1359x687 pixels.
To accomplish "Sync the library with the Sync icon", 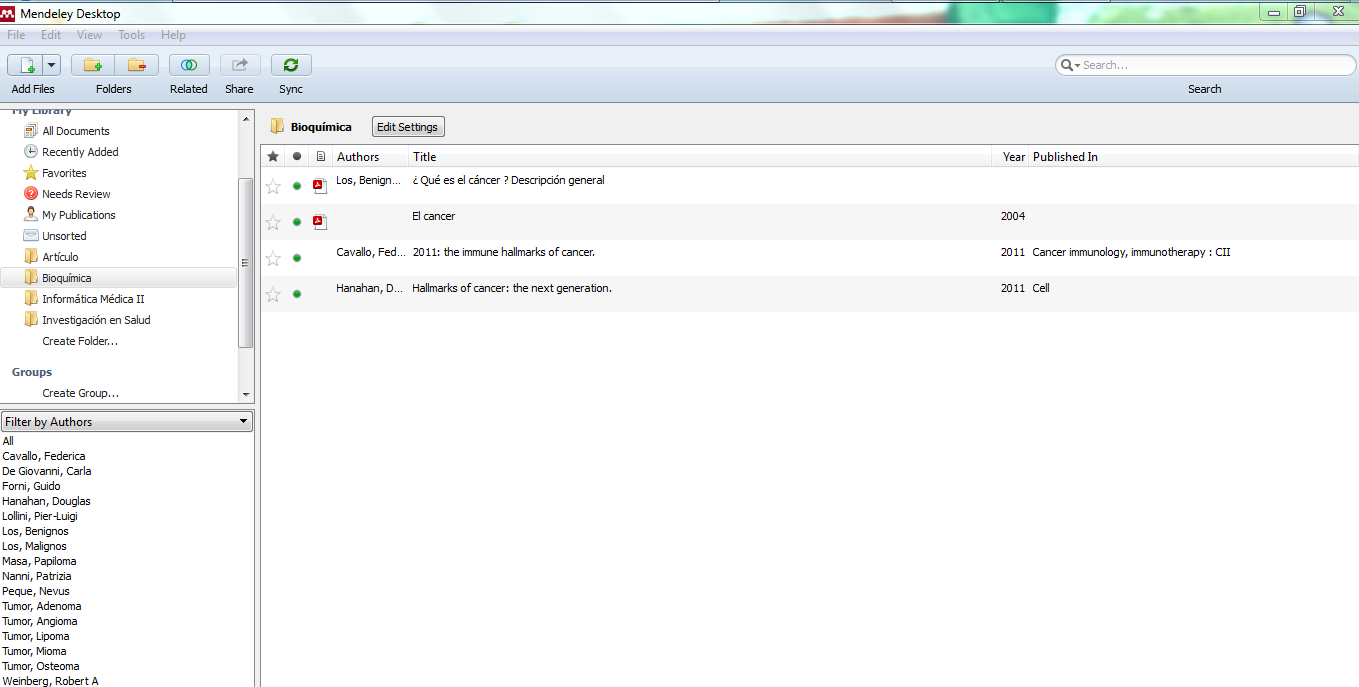I will tap(291, 65).
